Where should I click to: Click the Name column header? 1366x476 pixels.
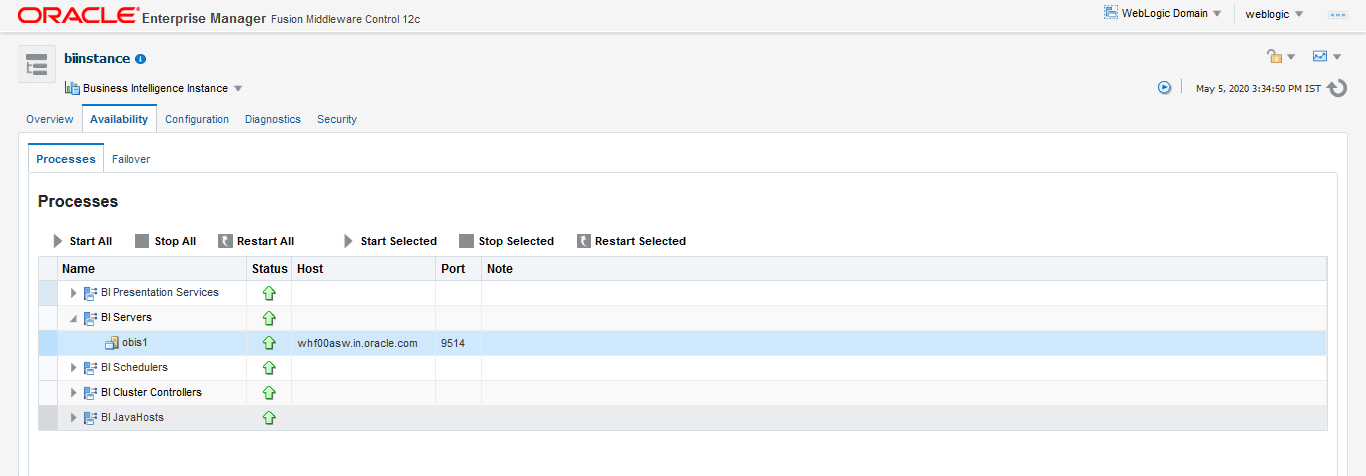(152, 269)
